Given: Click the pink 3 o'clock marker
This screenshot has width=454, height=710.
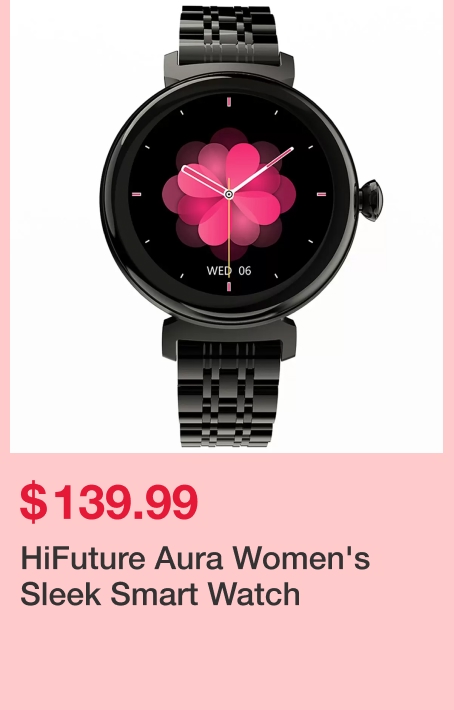Looking at the screenshot, I should tap(321, 194).
